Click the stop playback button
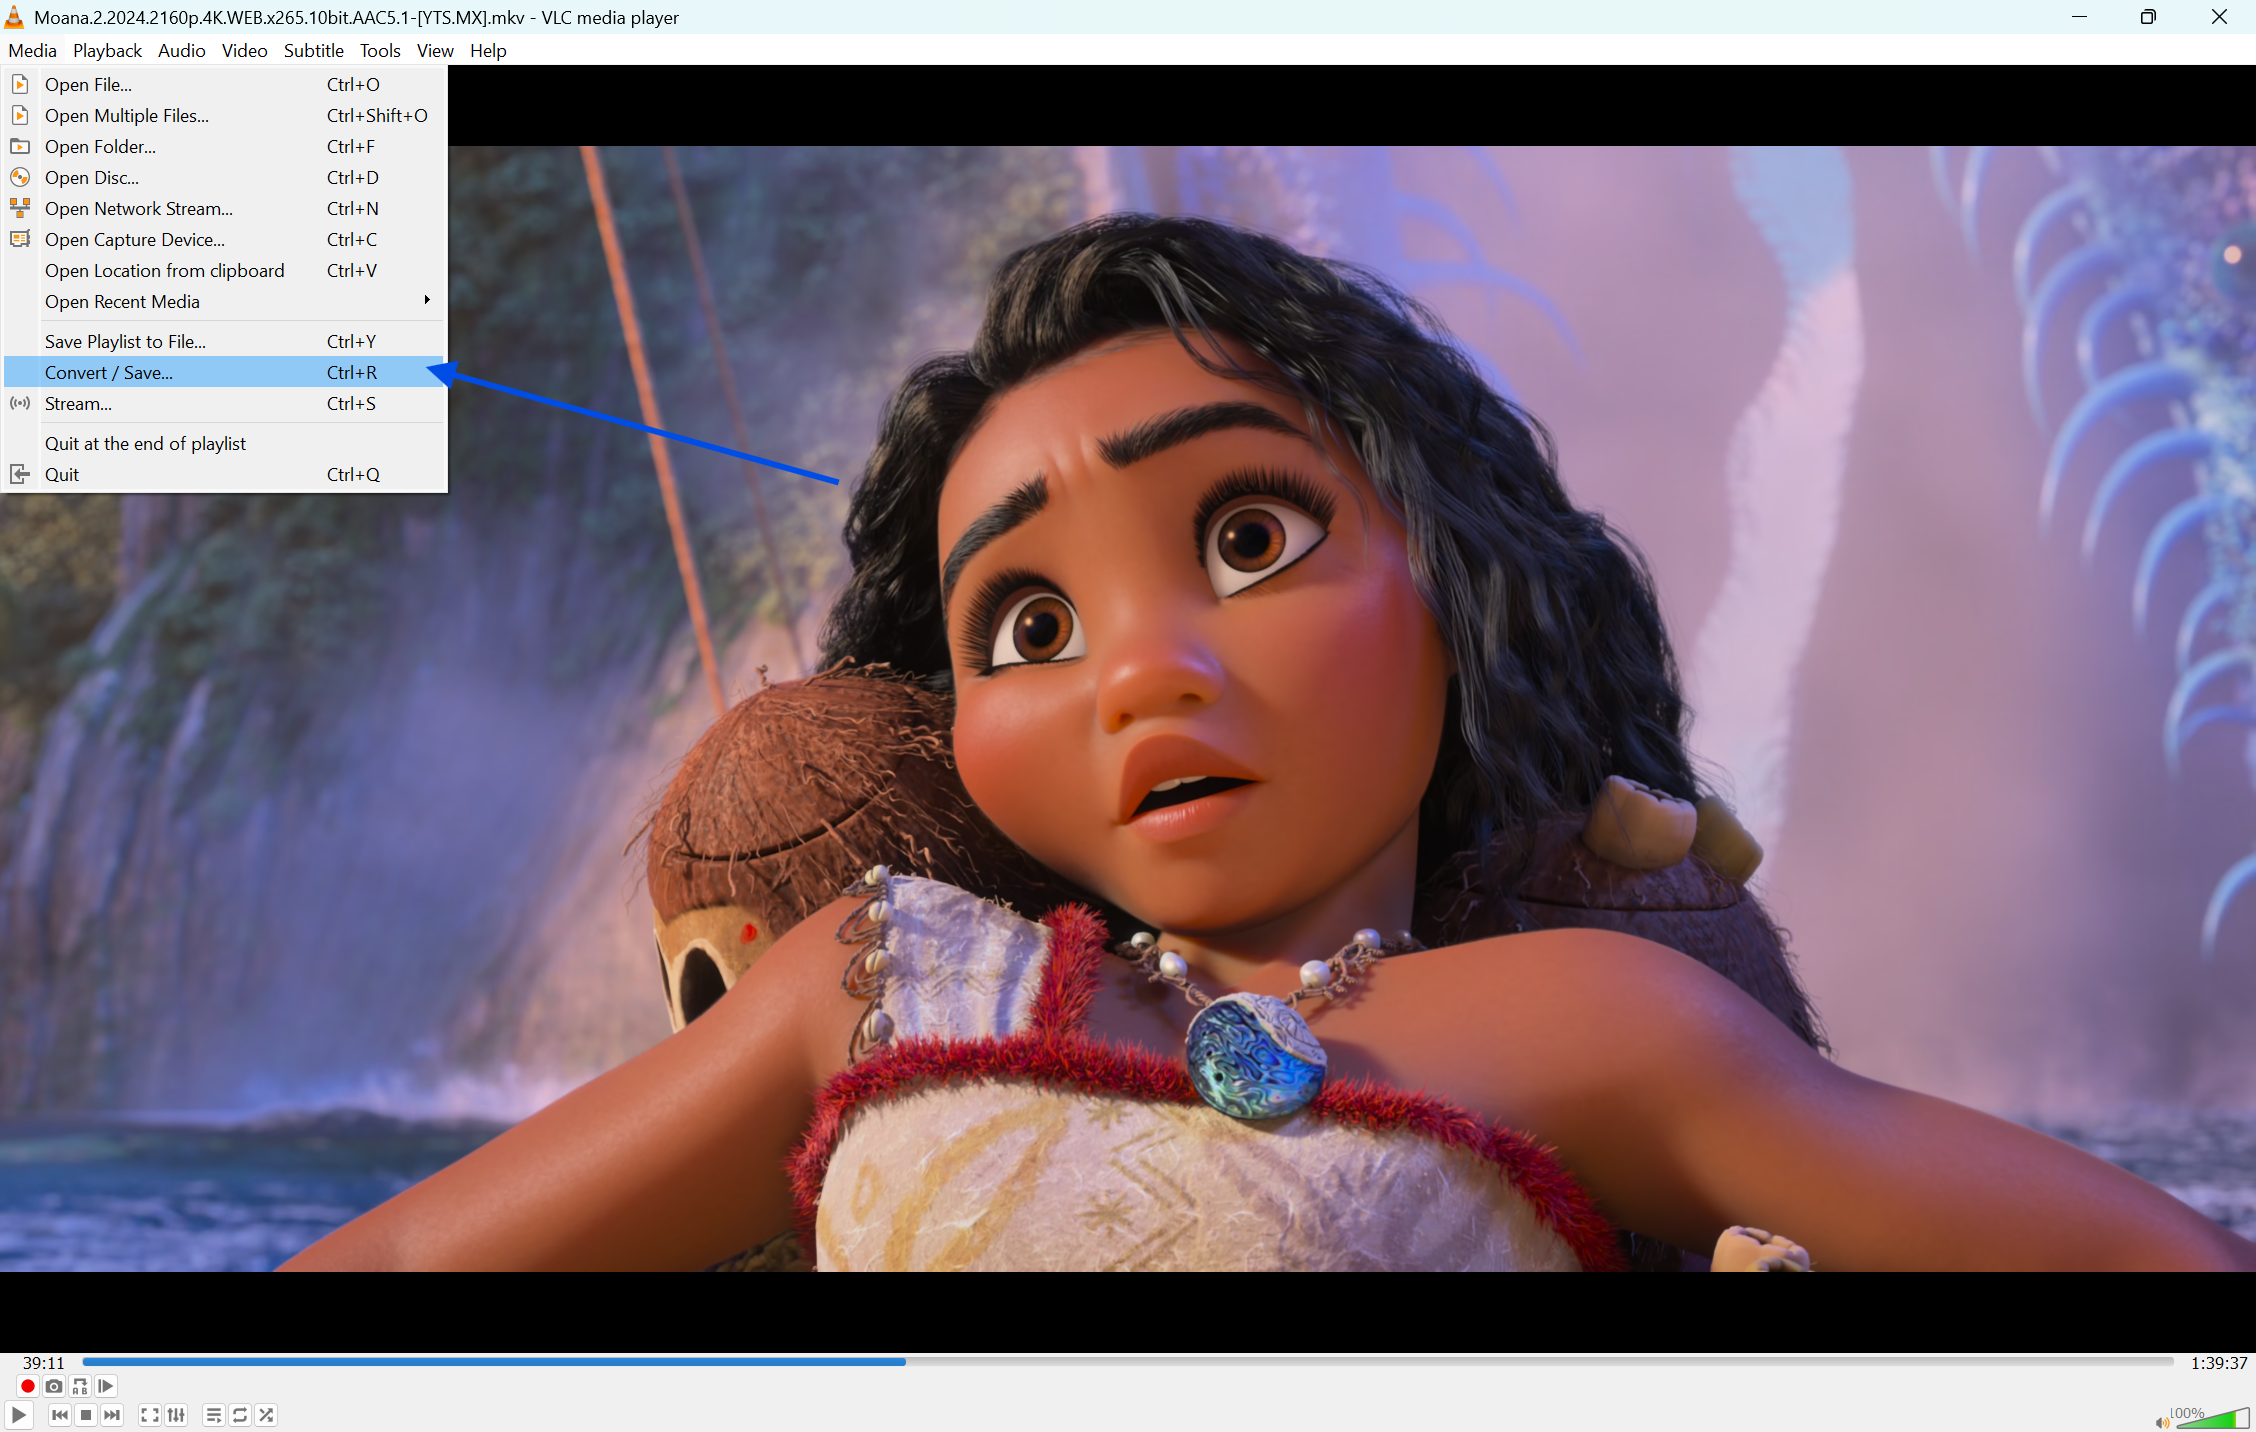Screen dimensions: 2256x1432 click(x=86, y=1415)
